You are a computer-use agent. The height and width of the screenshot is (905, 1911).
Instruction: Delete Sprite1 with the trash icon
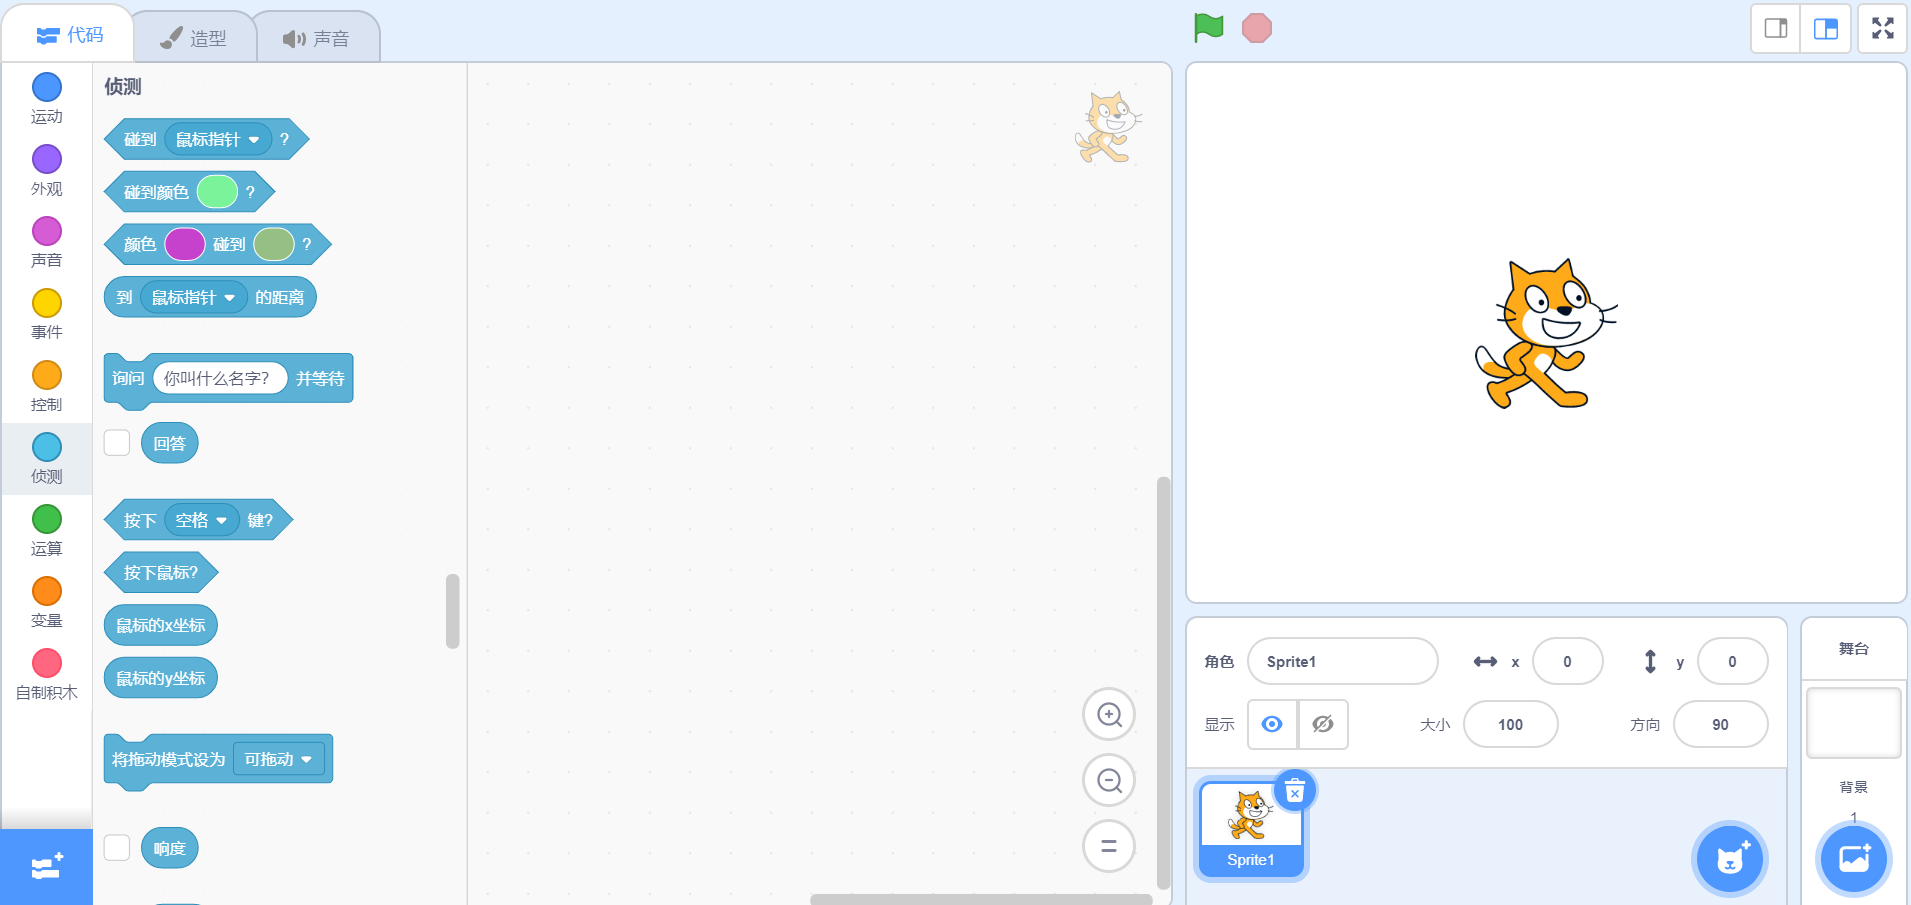[1295, 792]
